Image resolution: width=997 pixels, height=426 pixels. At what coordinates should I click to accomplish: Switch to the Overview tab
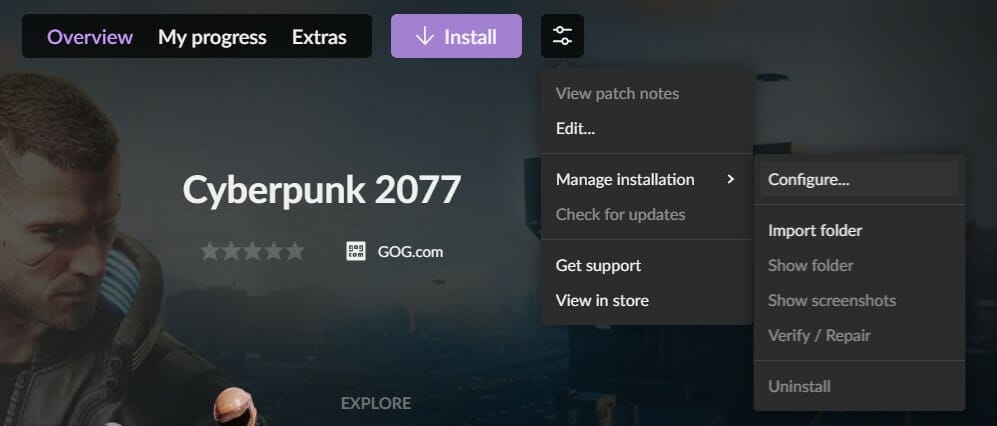click(x=90, y=37)
